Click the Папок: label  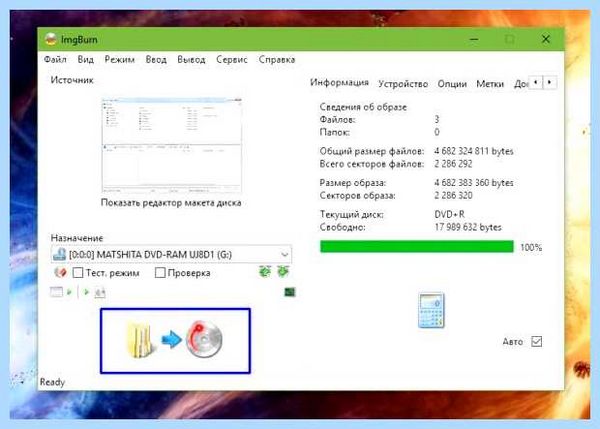coord(334,132)
